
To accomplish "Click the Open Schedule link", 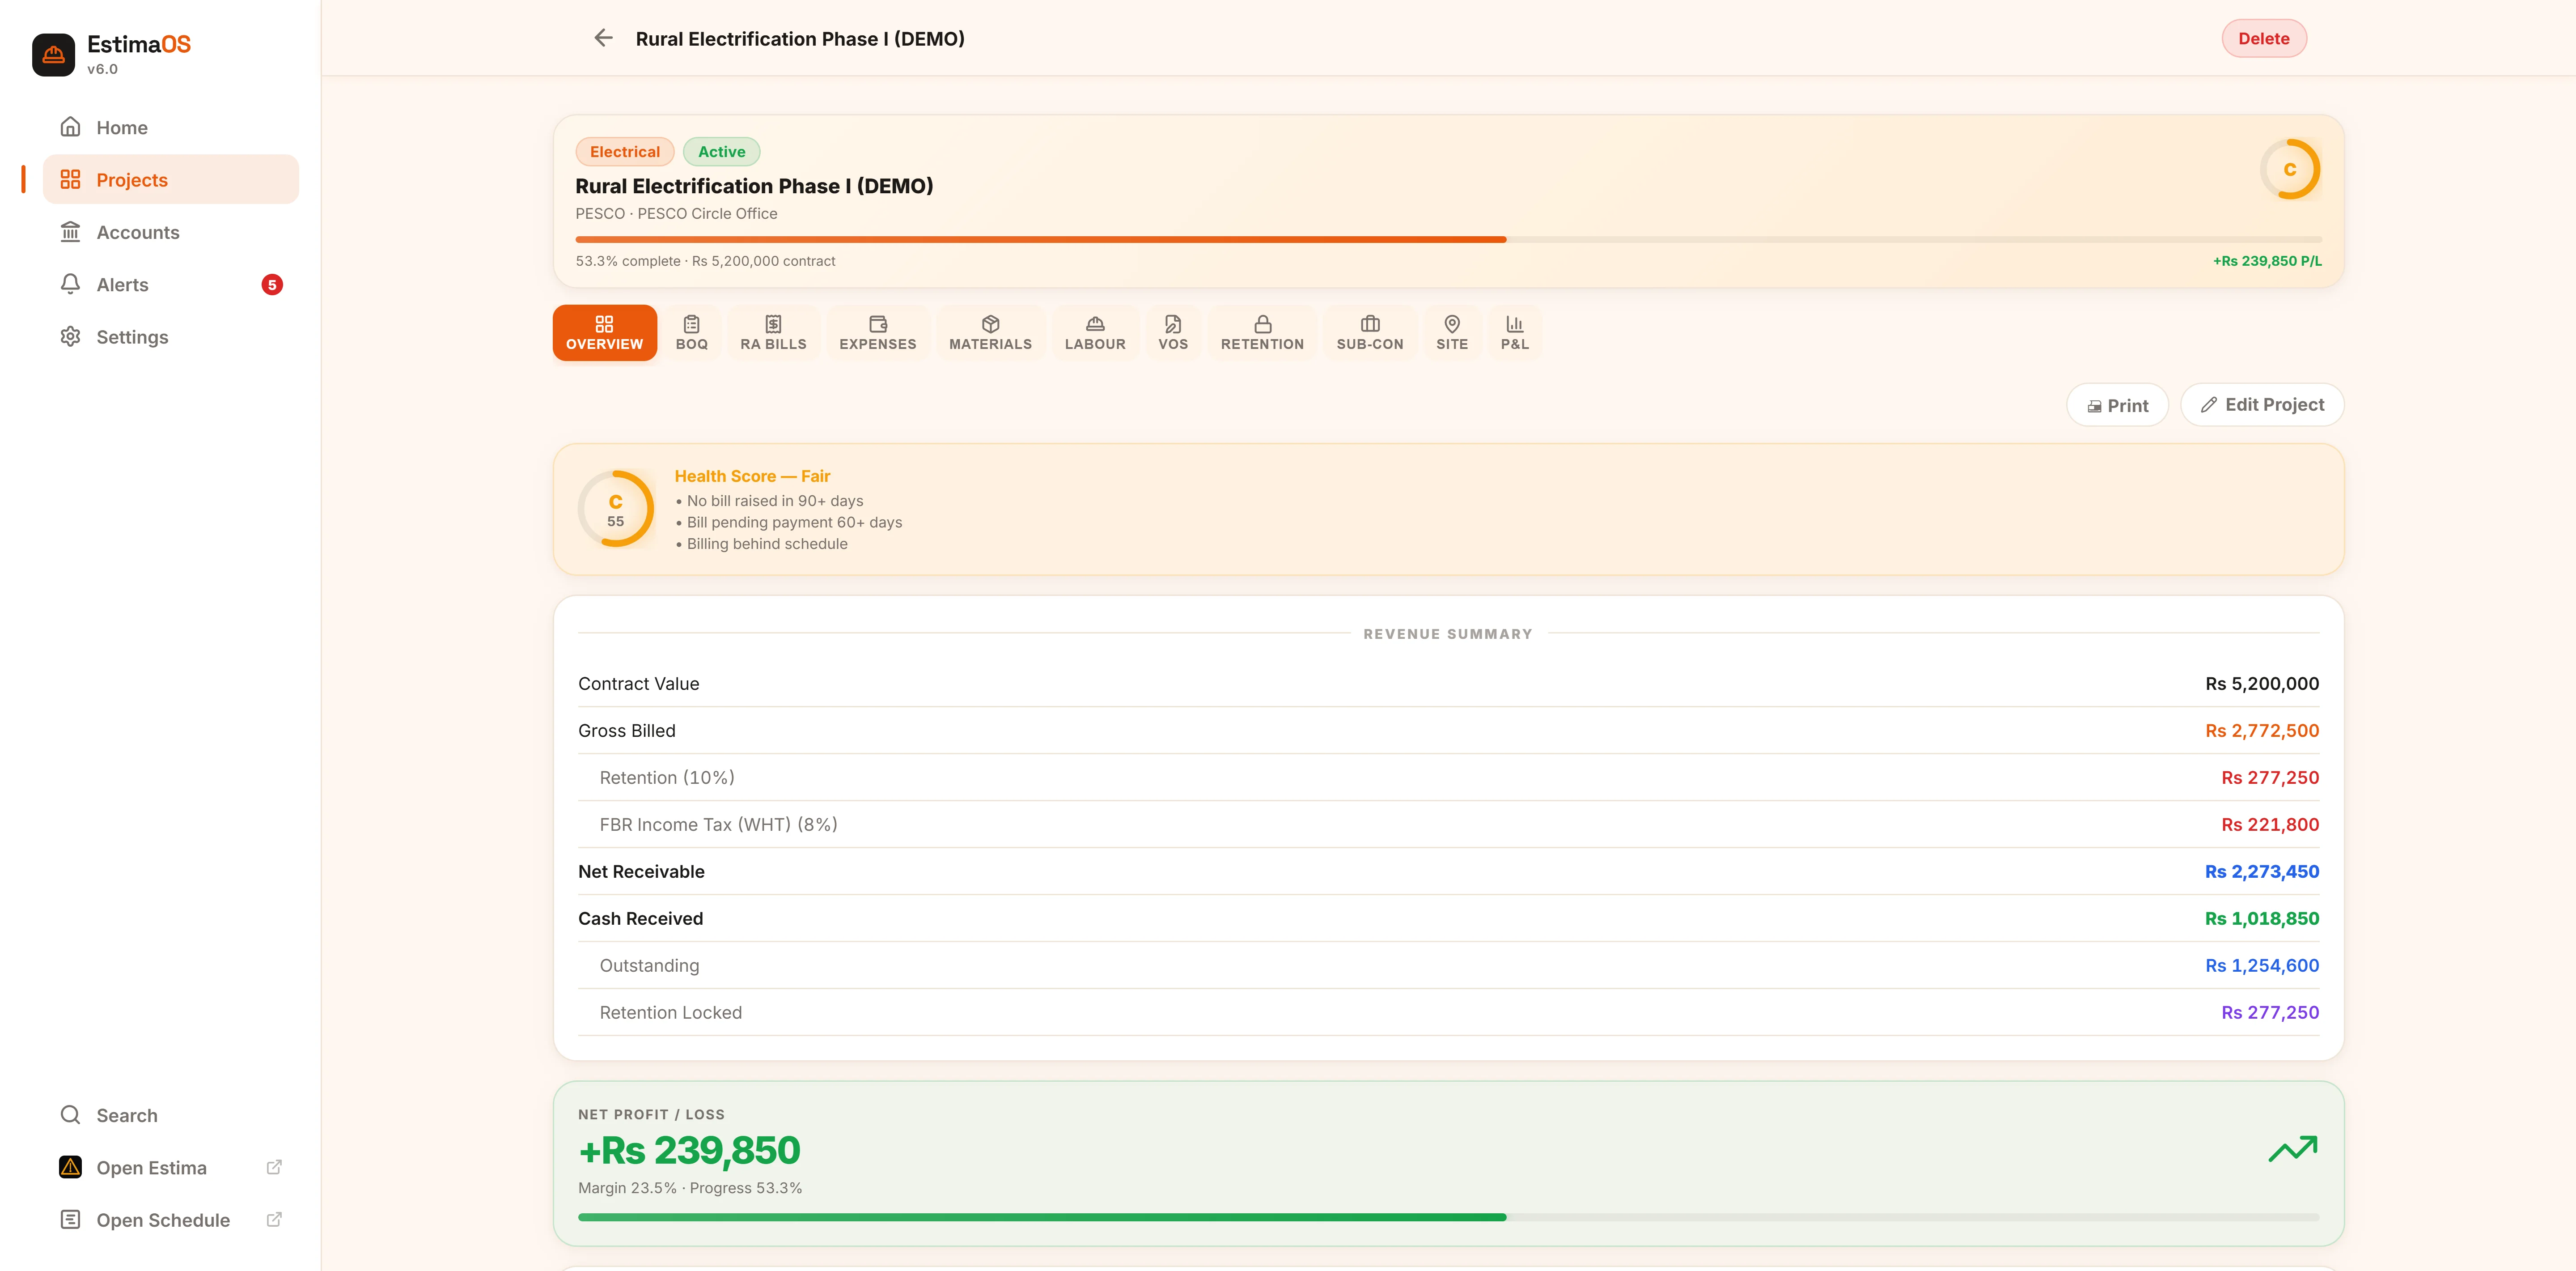I will (171, 1219).
